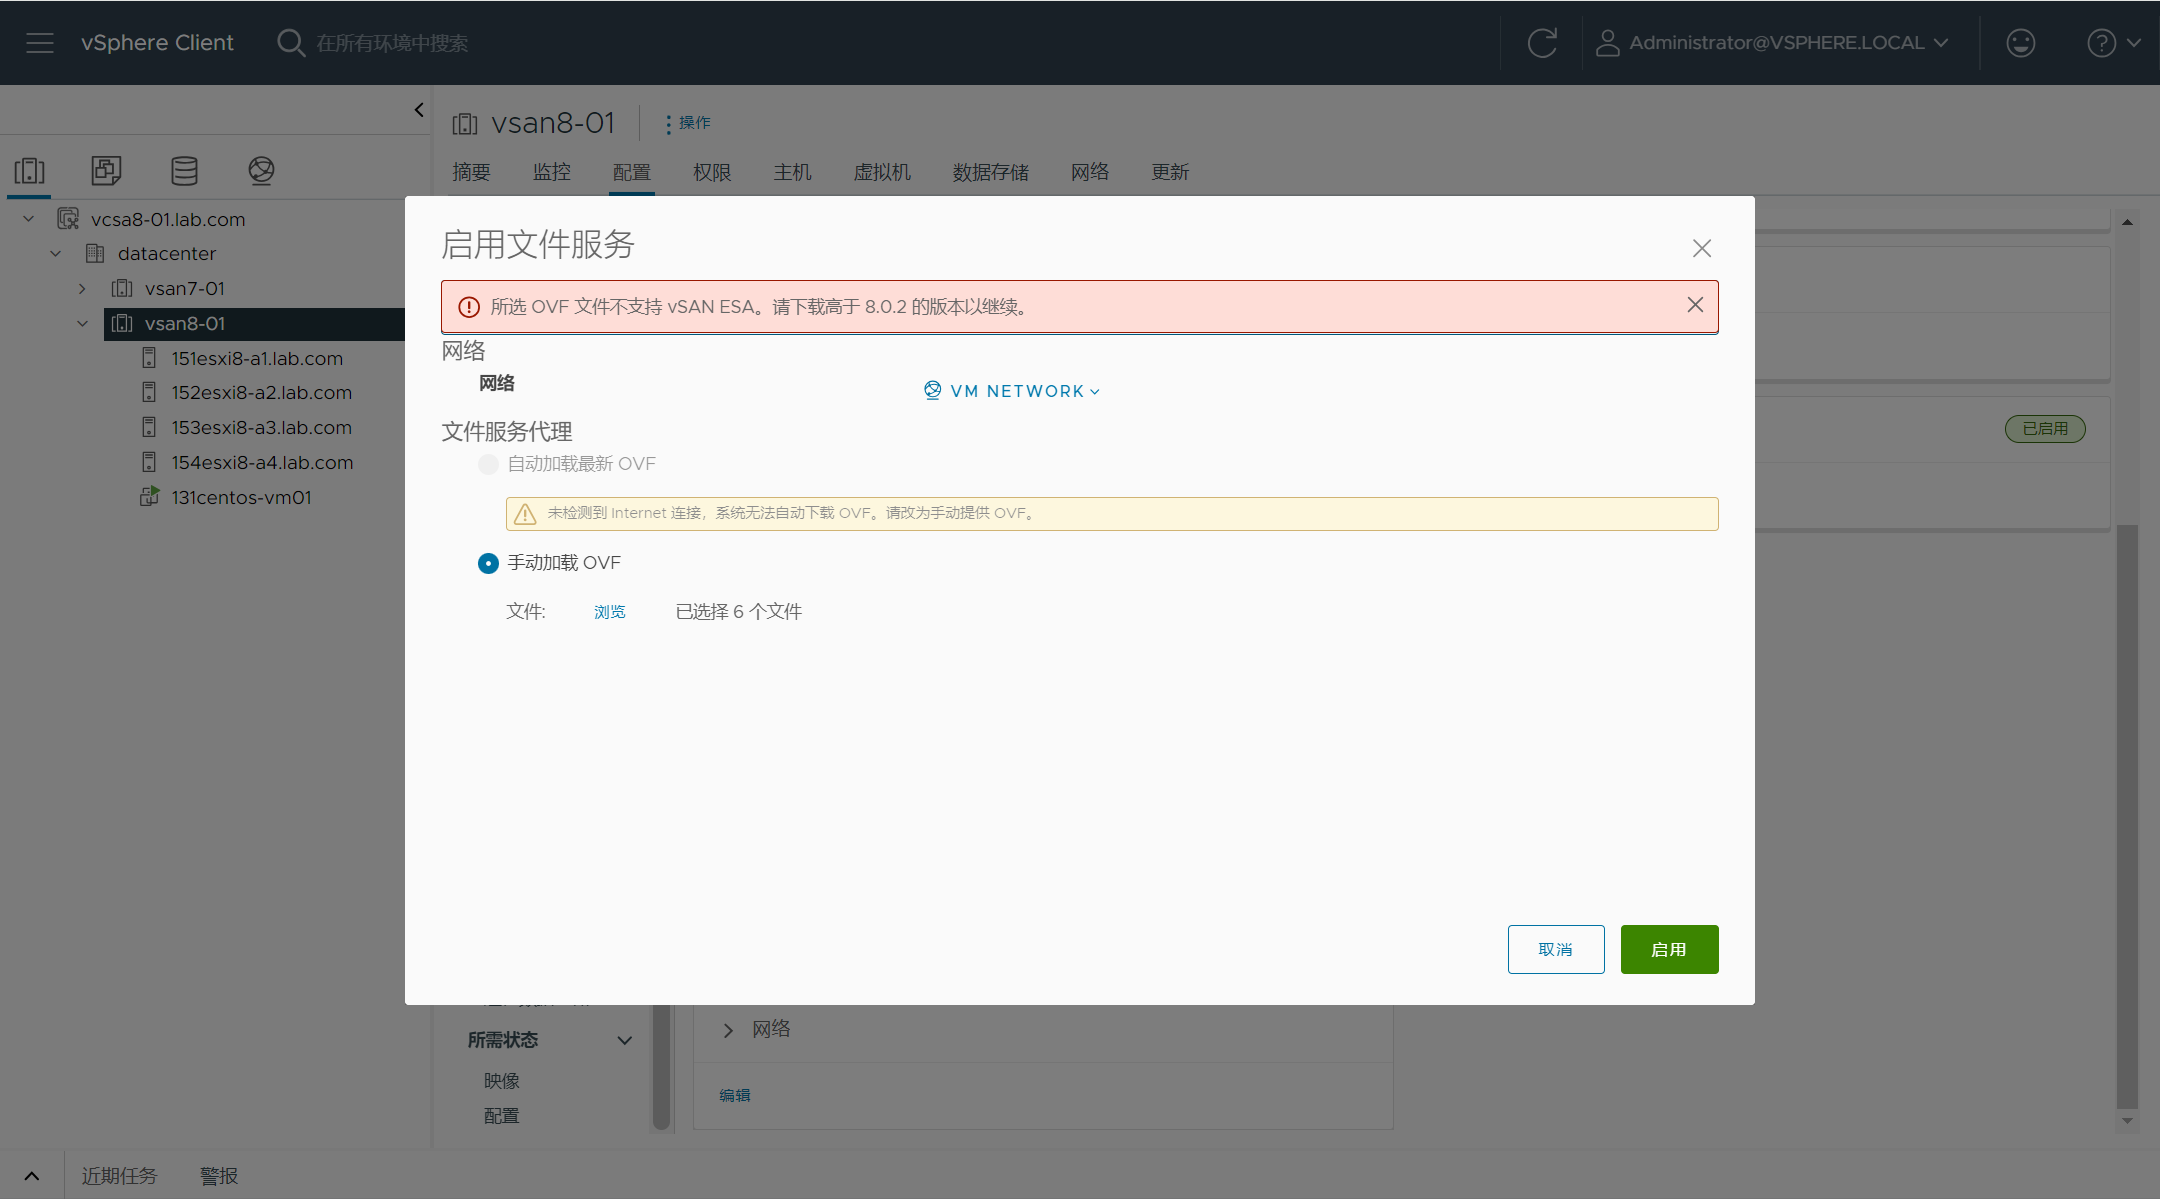
Task: Click the 153esxi8-a3 host icon
Action: coord(149,427)
